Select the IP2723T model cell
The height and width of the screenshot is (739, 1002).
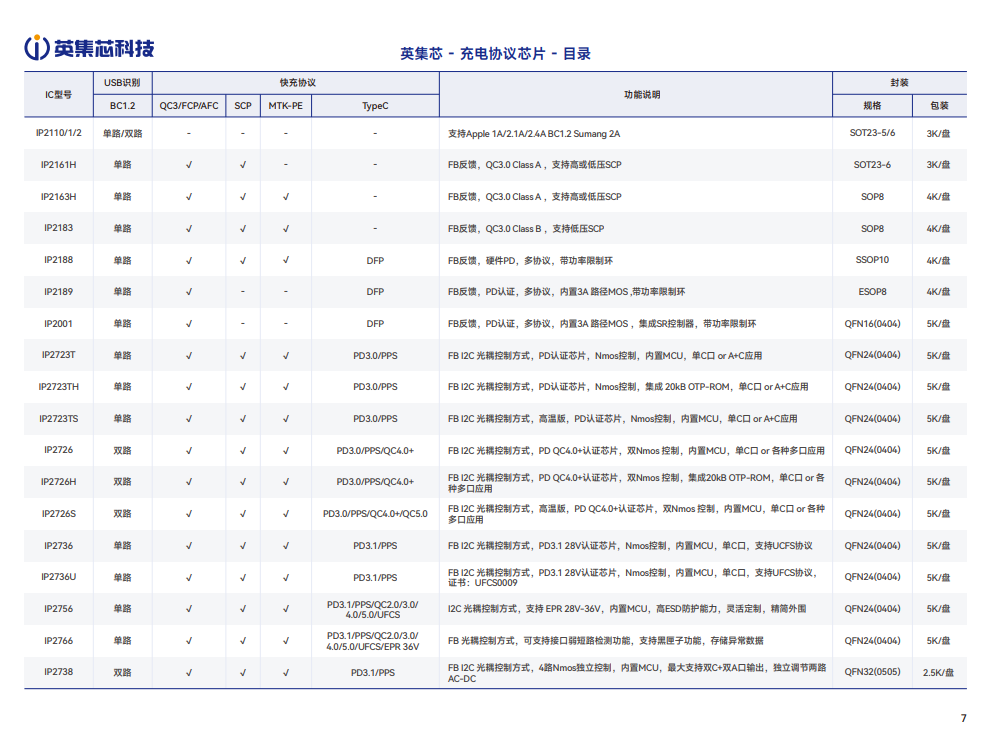click(58, 355)
